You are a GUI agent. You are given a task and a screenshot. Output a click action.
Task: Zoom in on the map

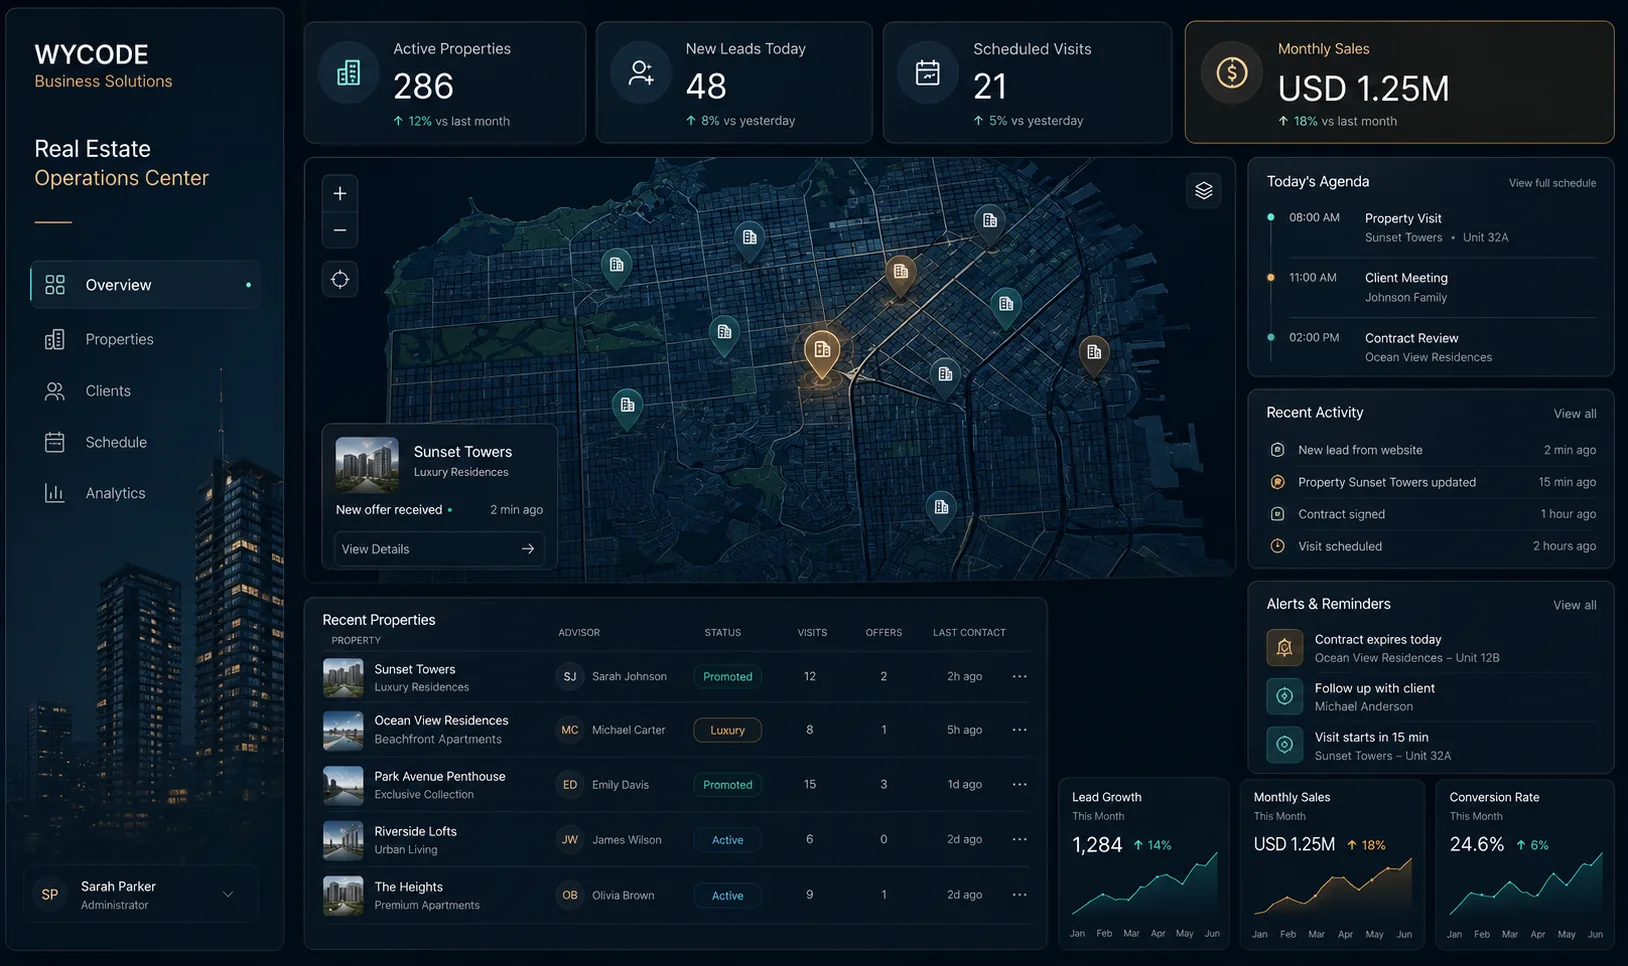click(x=340, y=193)
